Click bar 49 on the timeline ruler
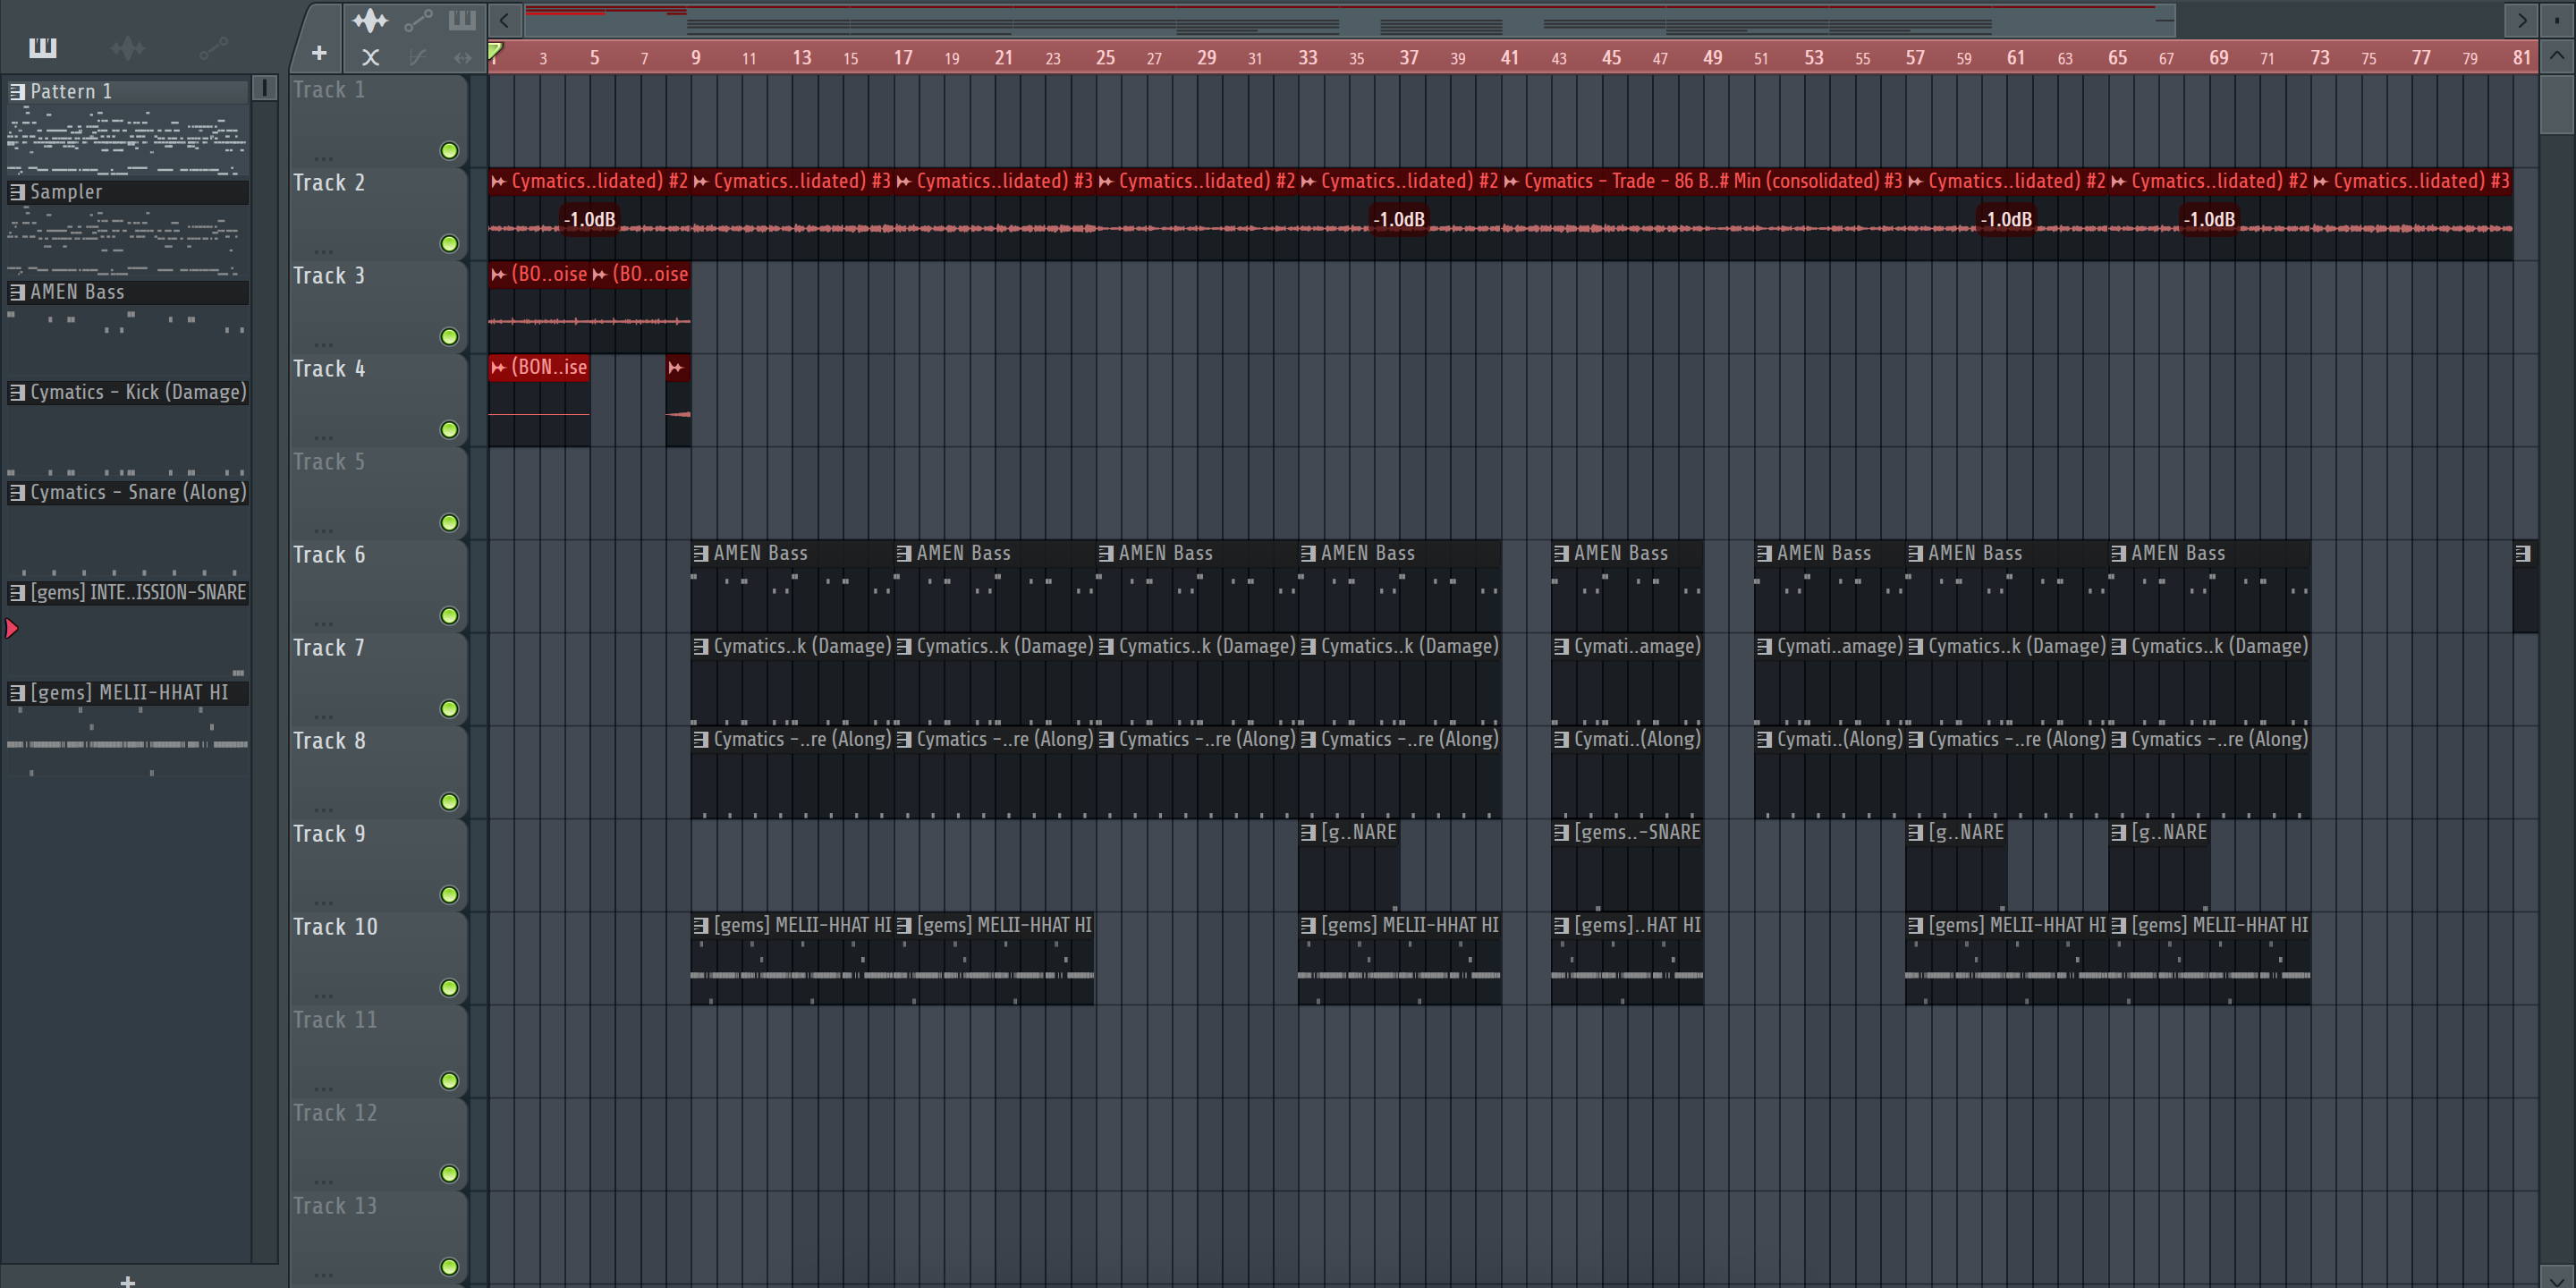 click(x=1713, y=57)
